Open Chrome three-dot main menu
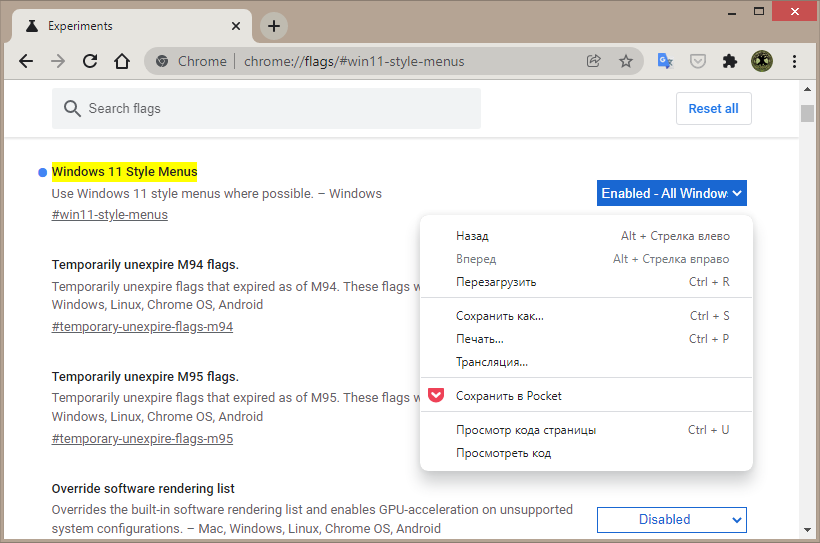The image size is (820, 543). (794, 61)
